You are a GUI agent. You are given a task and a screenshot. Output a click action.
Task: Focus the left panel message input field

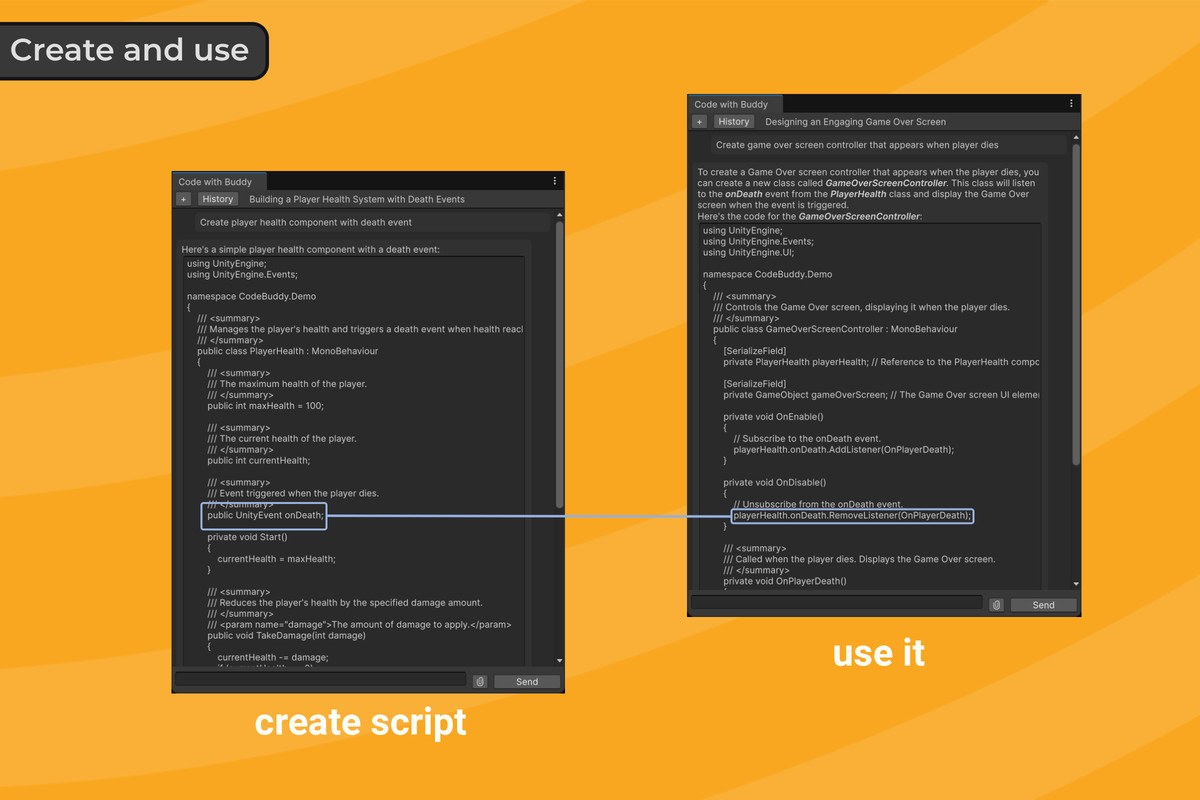tap(320, 679)
